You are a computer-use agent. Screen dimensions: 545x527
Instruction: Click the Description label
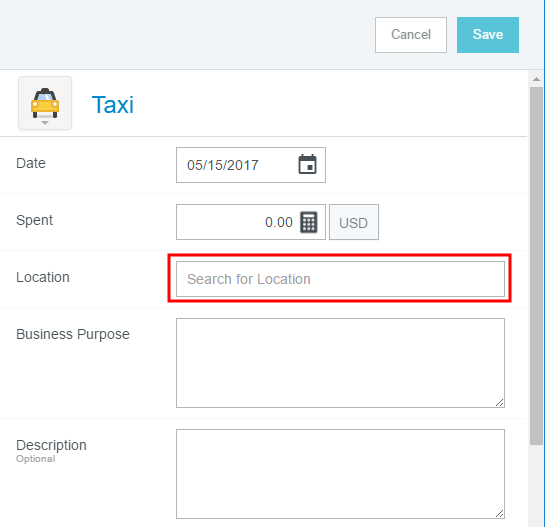(x=51, y=445)
